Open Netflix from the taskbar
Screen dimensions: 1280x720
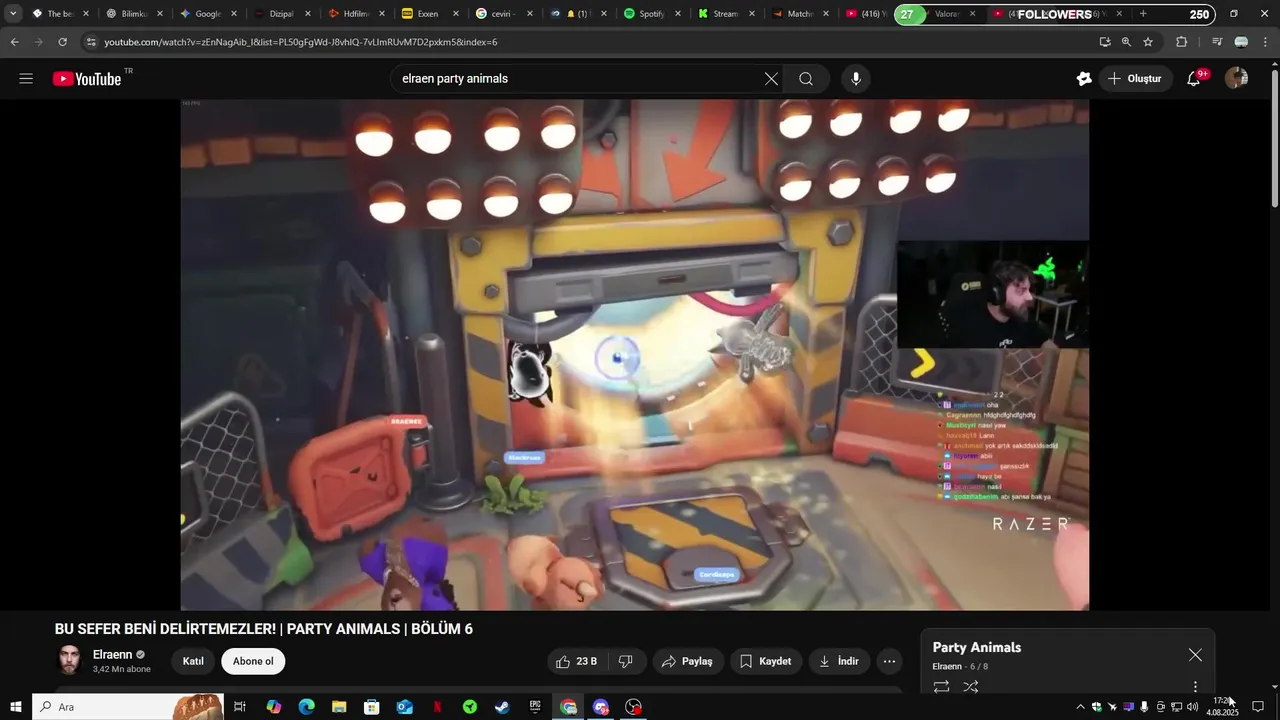(437, 707)
